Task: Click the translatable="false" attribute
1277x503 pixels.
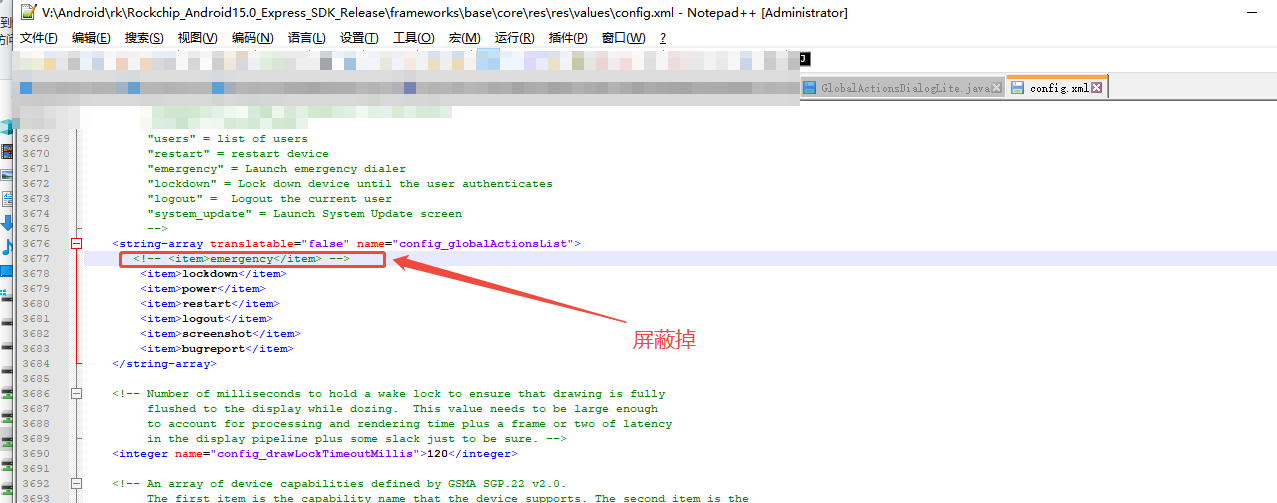Action: point(280,244)
